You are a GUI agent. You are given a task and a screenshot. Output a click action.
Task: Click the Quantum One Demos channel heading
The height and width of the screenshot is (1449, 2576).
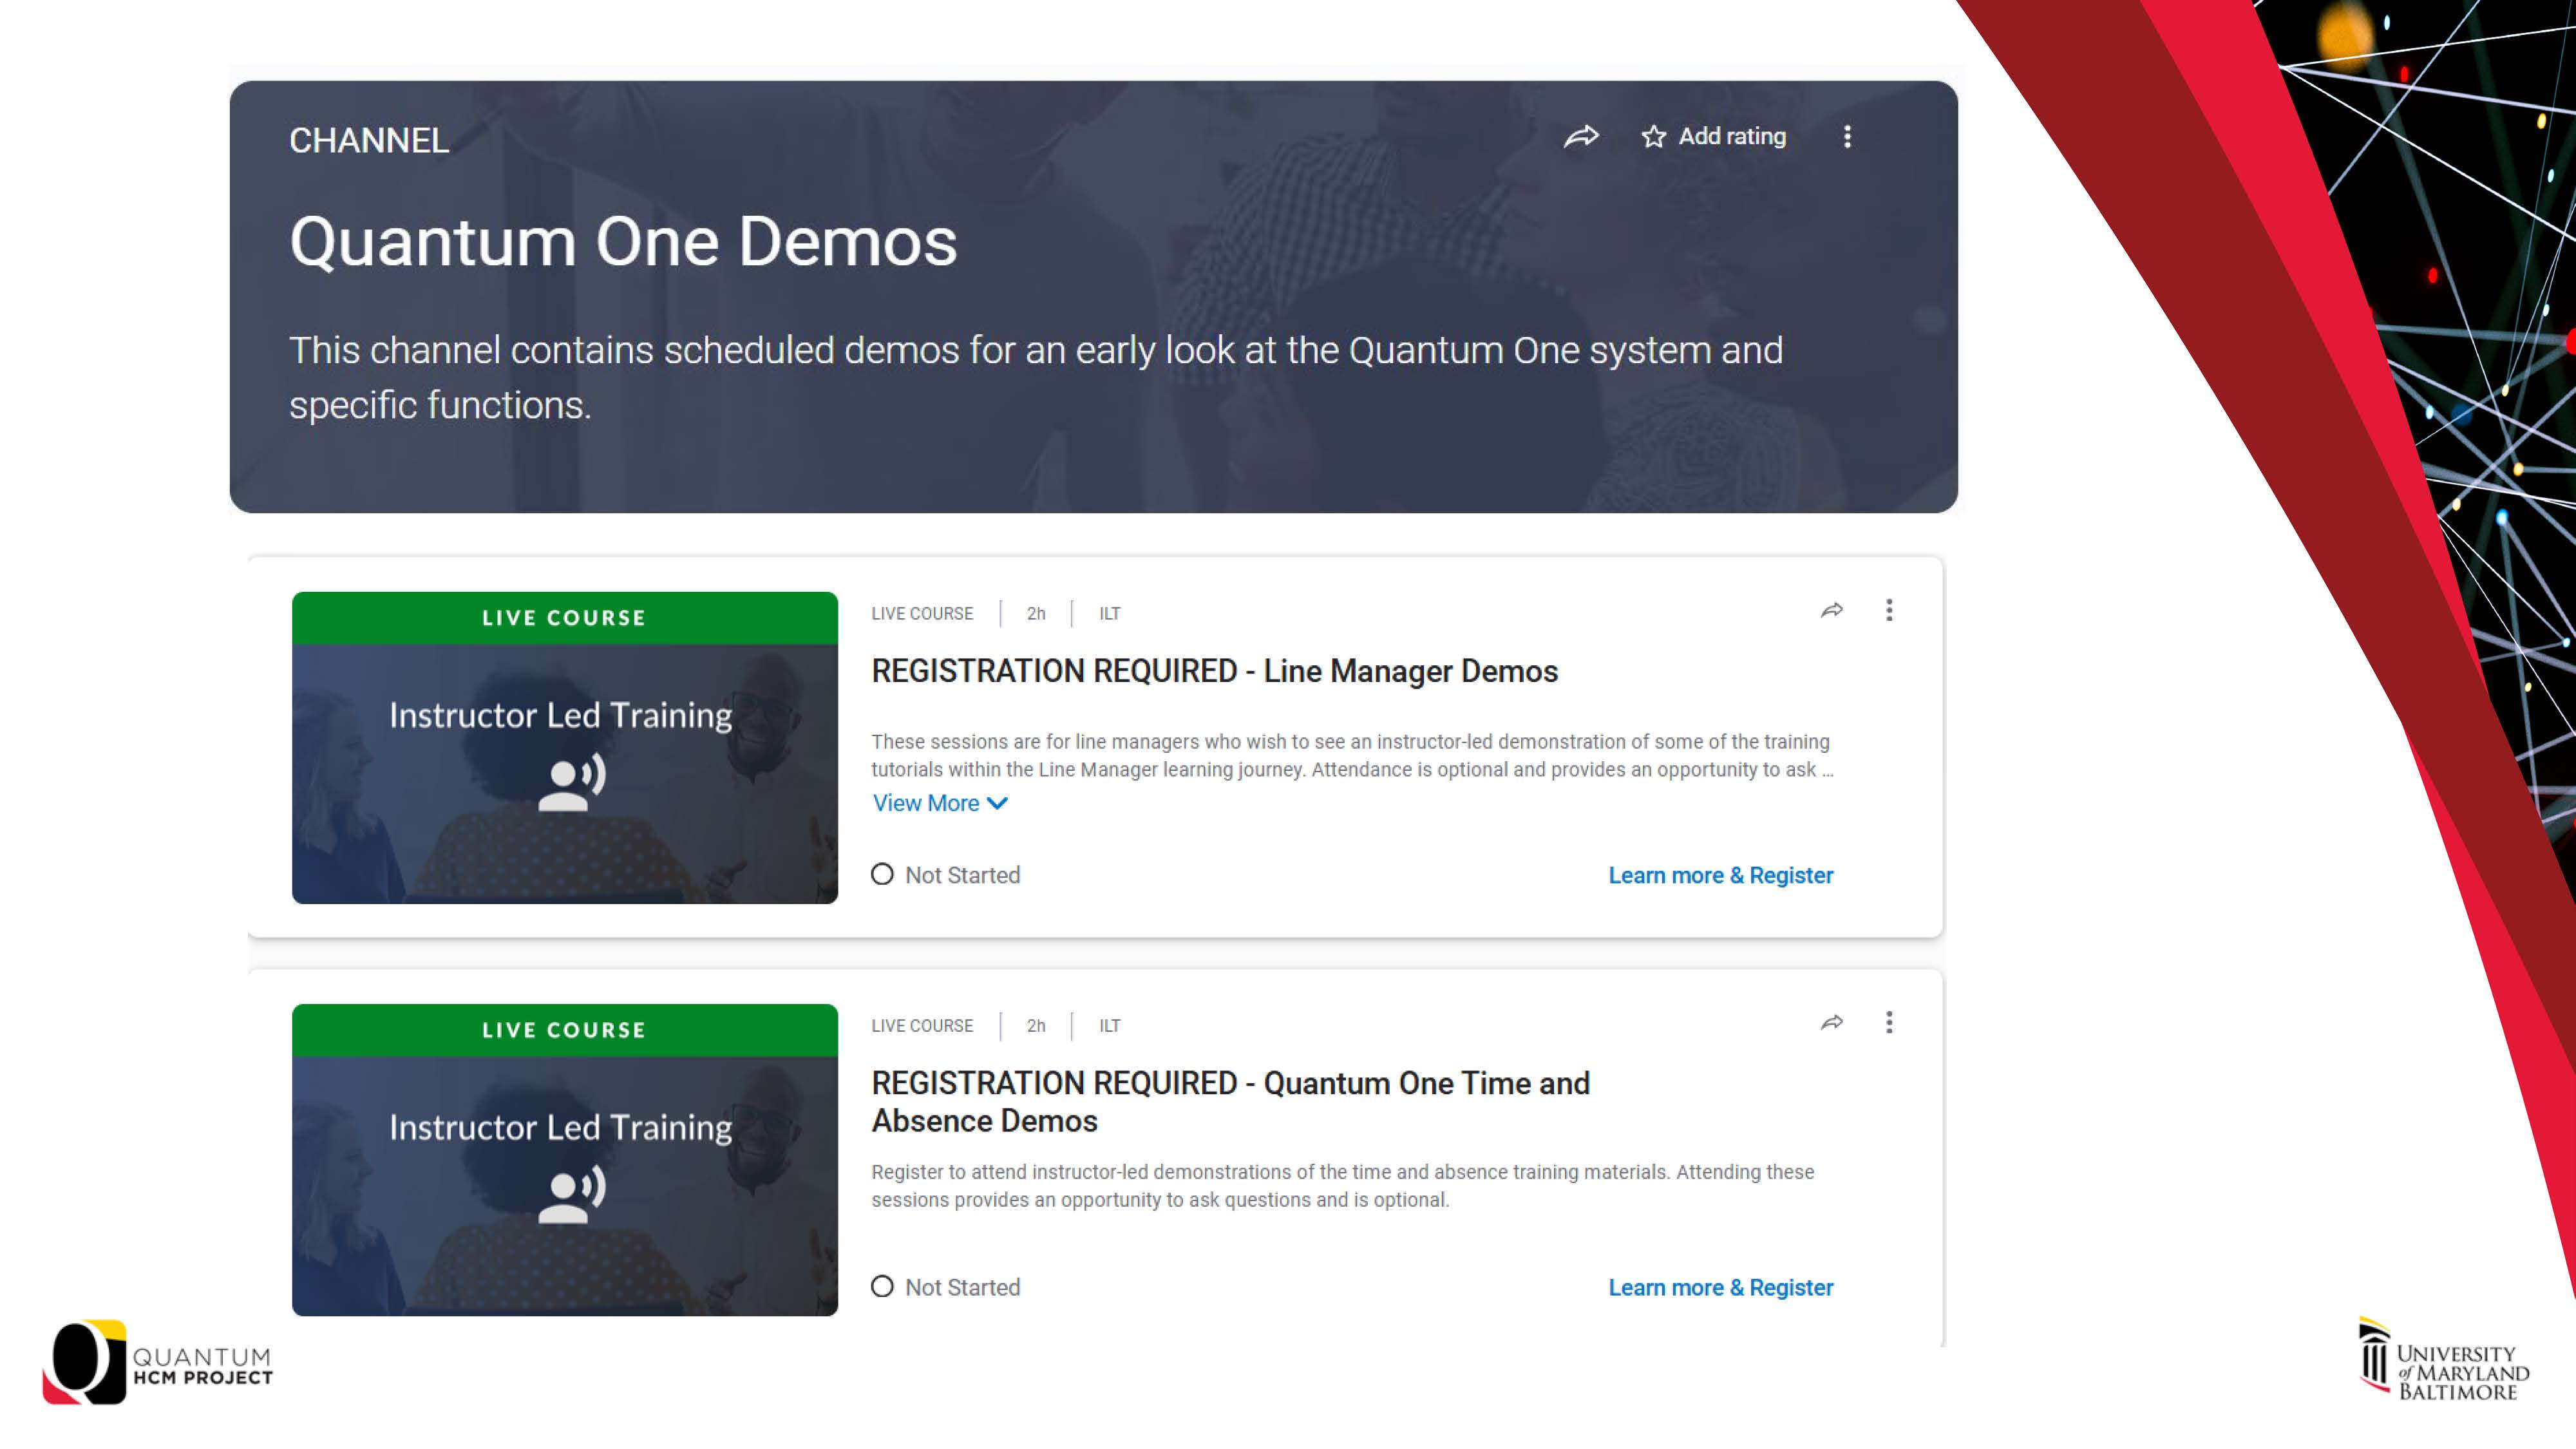(623, 242)
